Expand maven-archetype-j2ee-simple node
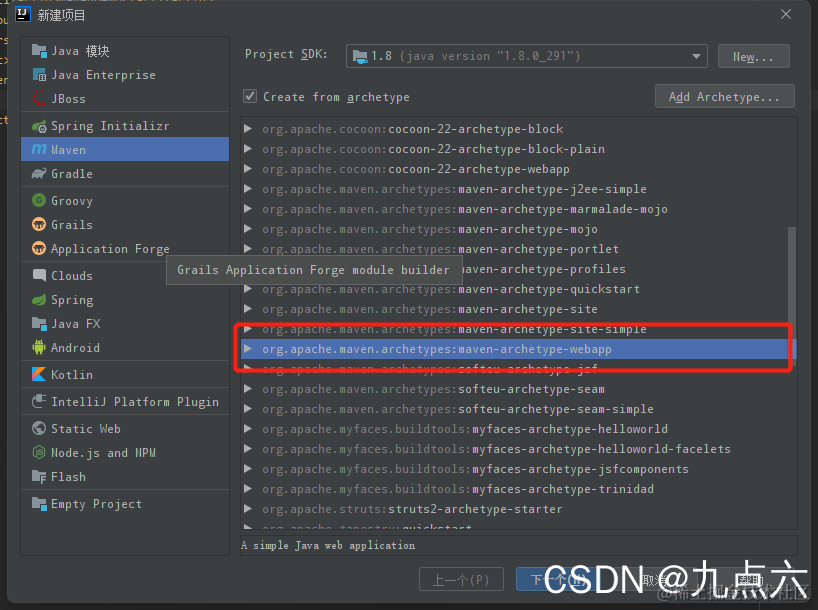818x610 pixels. click(248, 189)
